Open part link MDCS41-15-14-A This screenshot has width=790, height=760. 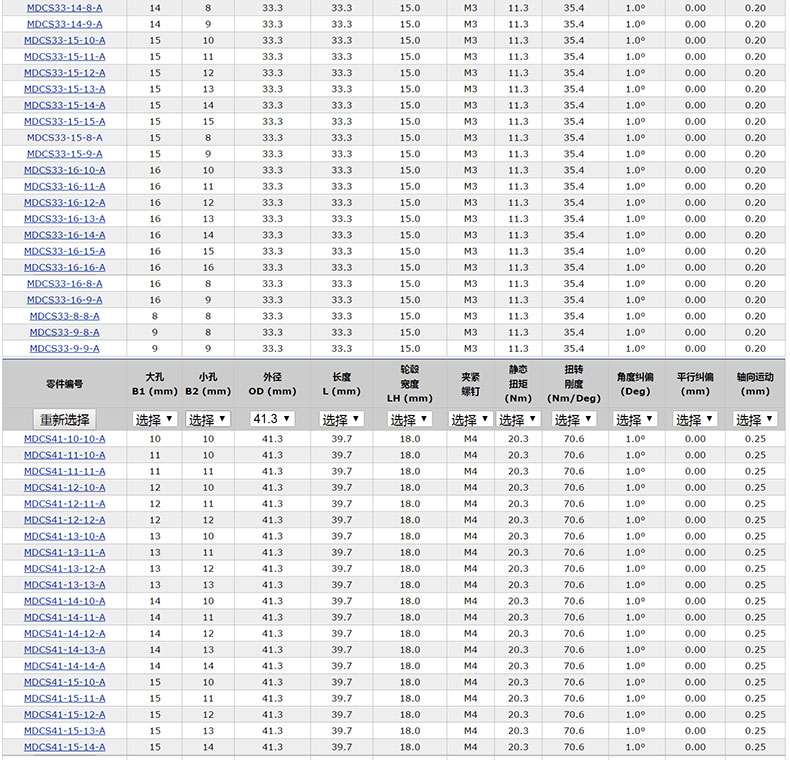pos(65,747)
